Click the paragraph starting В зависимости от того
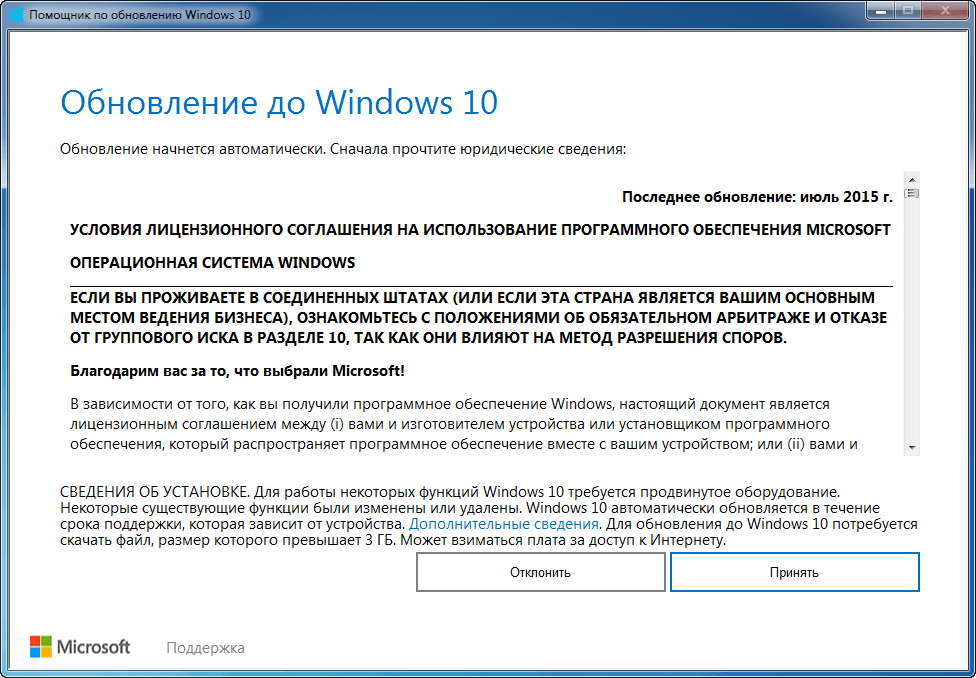The image size is (976, 678). click(x=464, y=424)
